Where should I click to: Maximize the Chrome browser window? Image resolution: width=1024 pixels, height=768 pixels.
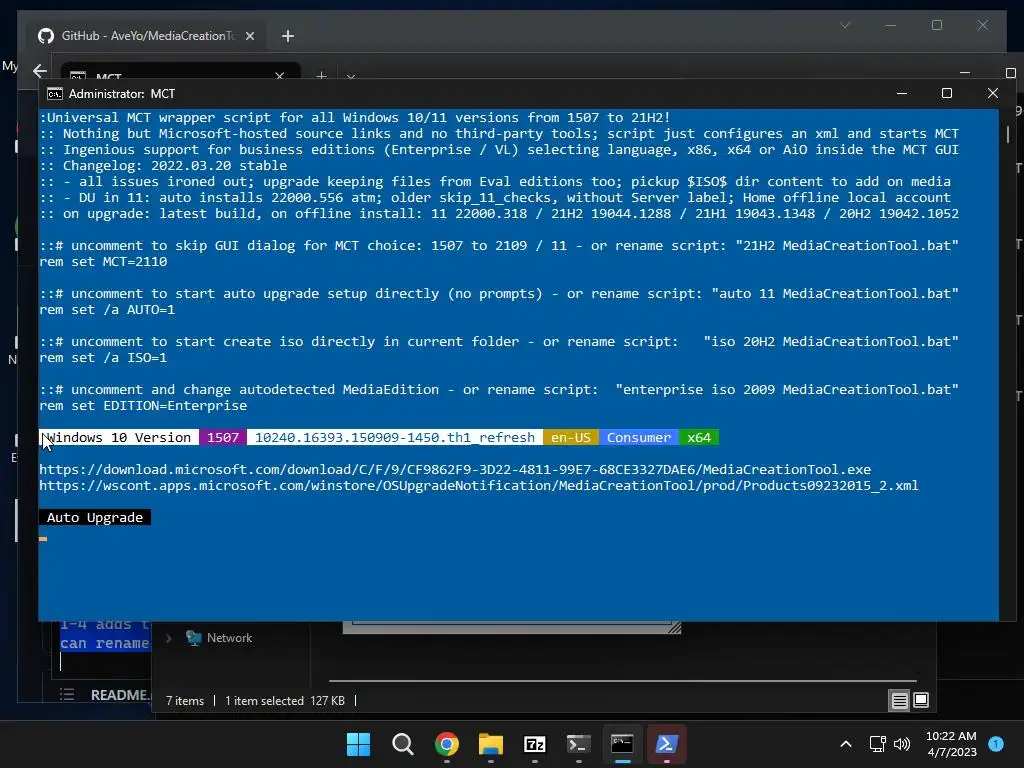[936, 25]
